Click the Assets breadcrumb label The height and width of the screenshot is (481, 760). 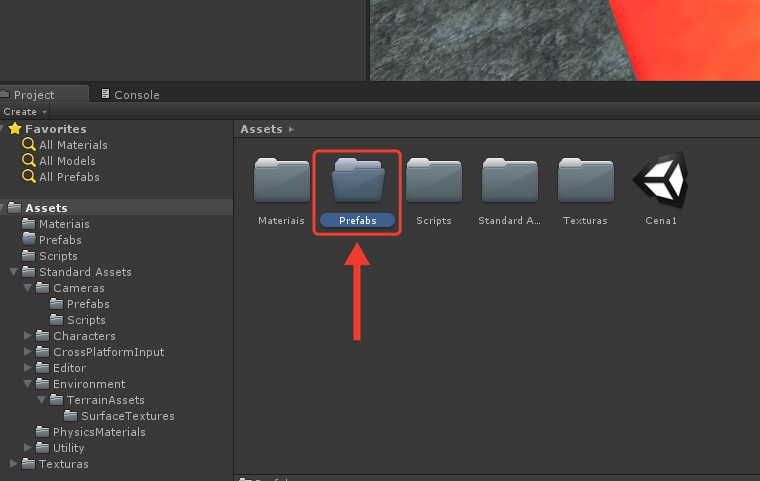point(261,129)
